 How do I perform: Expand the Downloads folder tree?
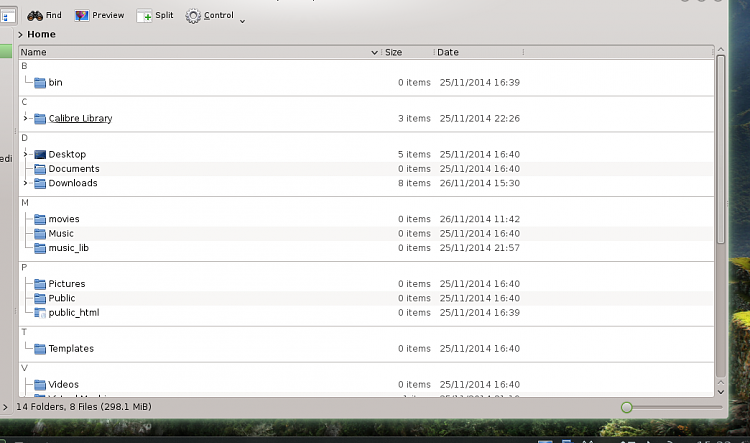click(x=25, y=183)
